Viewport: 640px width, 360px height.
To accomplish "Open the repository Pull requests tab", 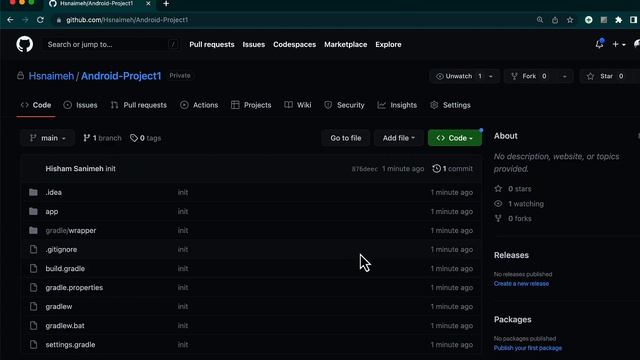I will point(139,105).
